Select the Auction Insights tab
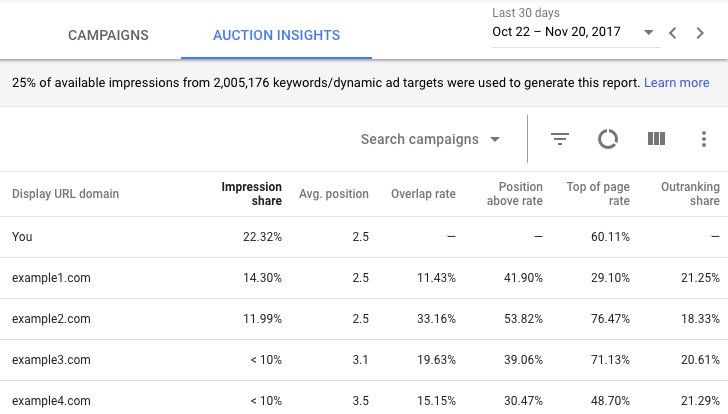Screen dimensions: 728x414 pyautogui.click(x=276, y=35)
